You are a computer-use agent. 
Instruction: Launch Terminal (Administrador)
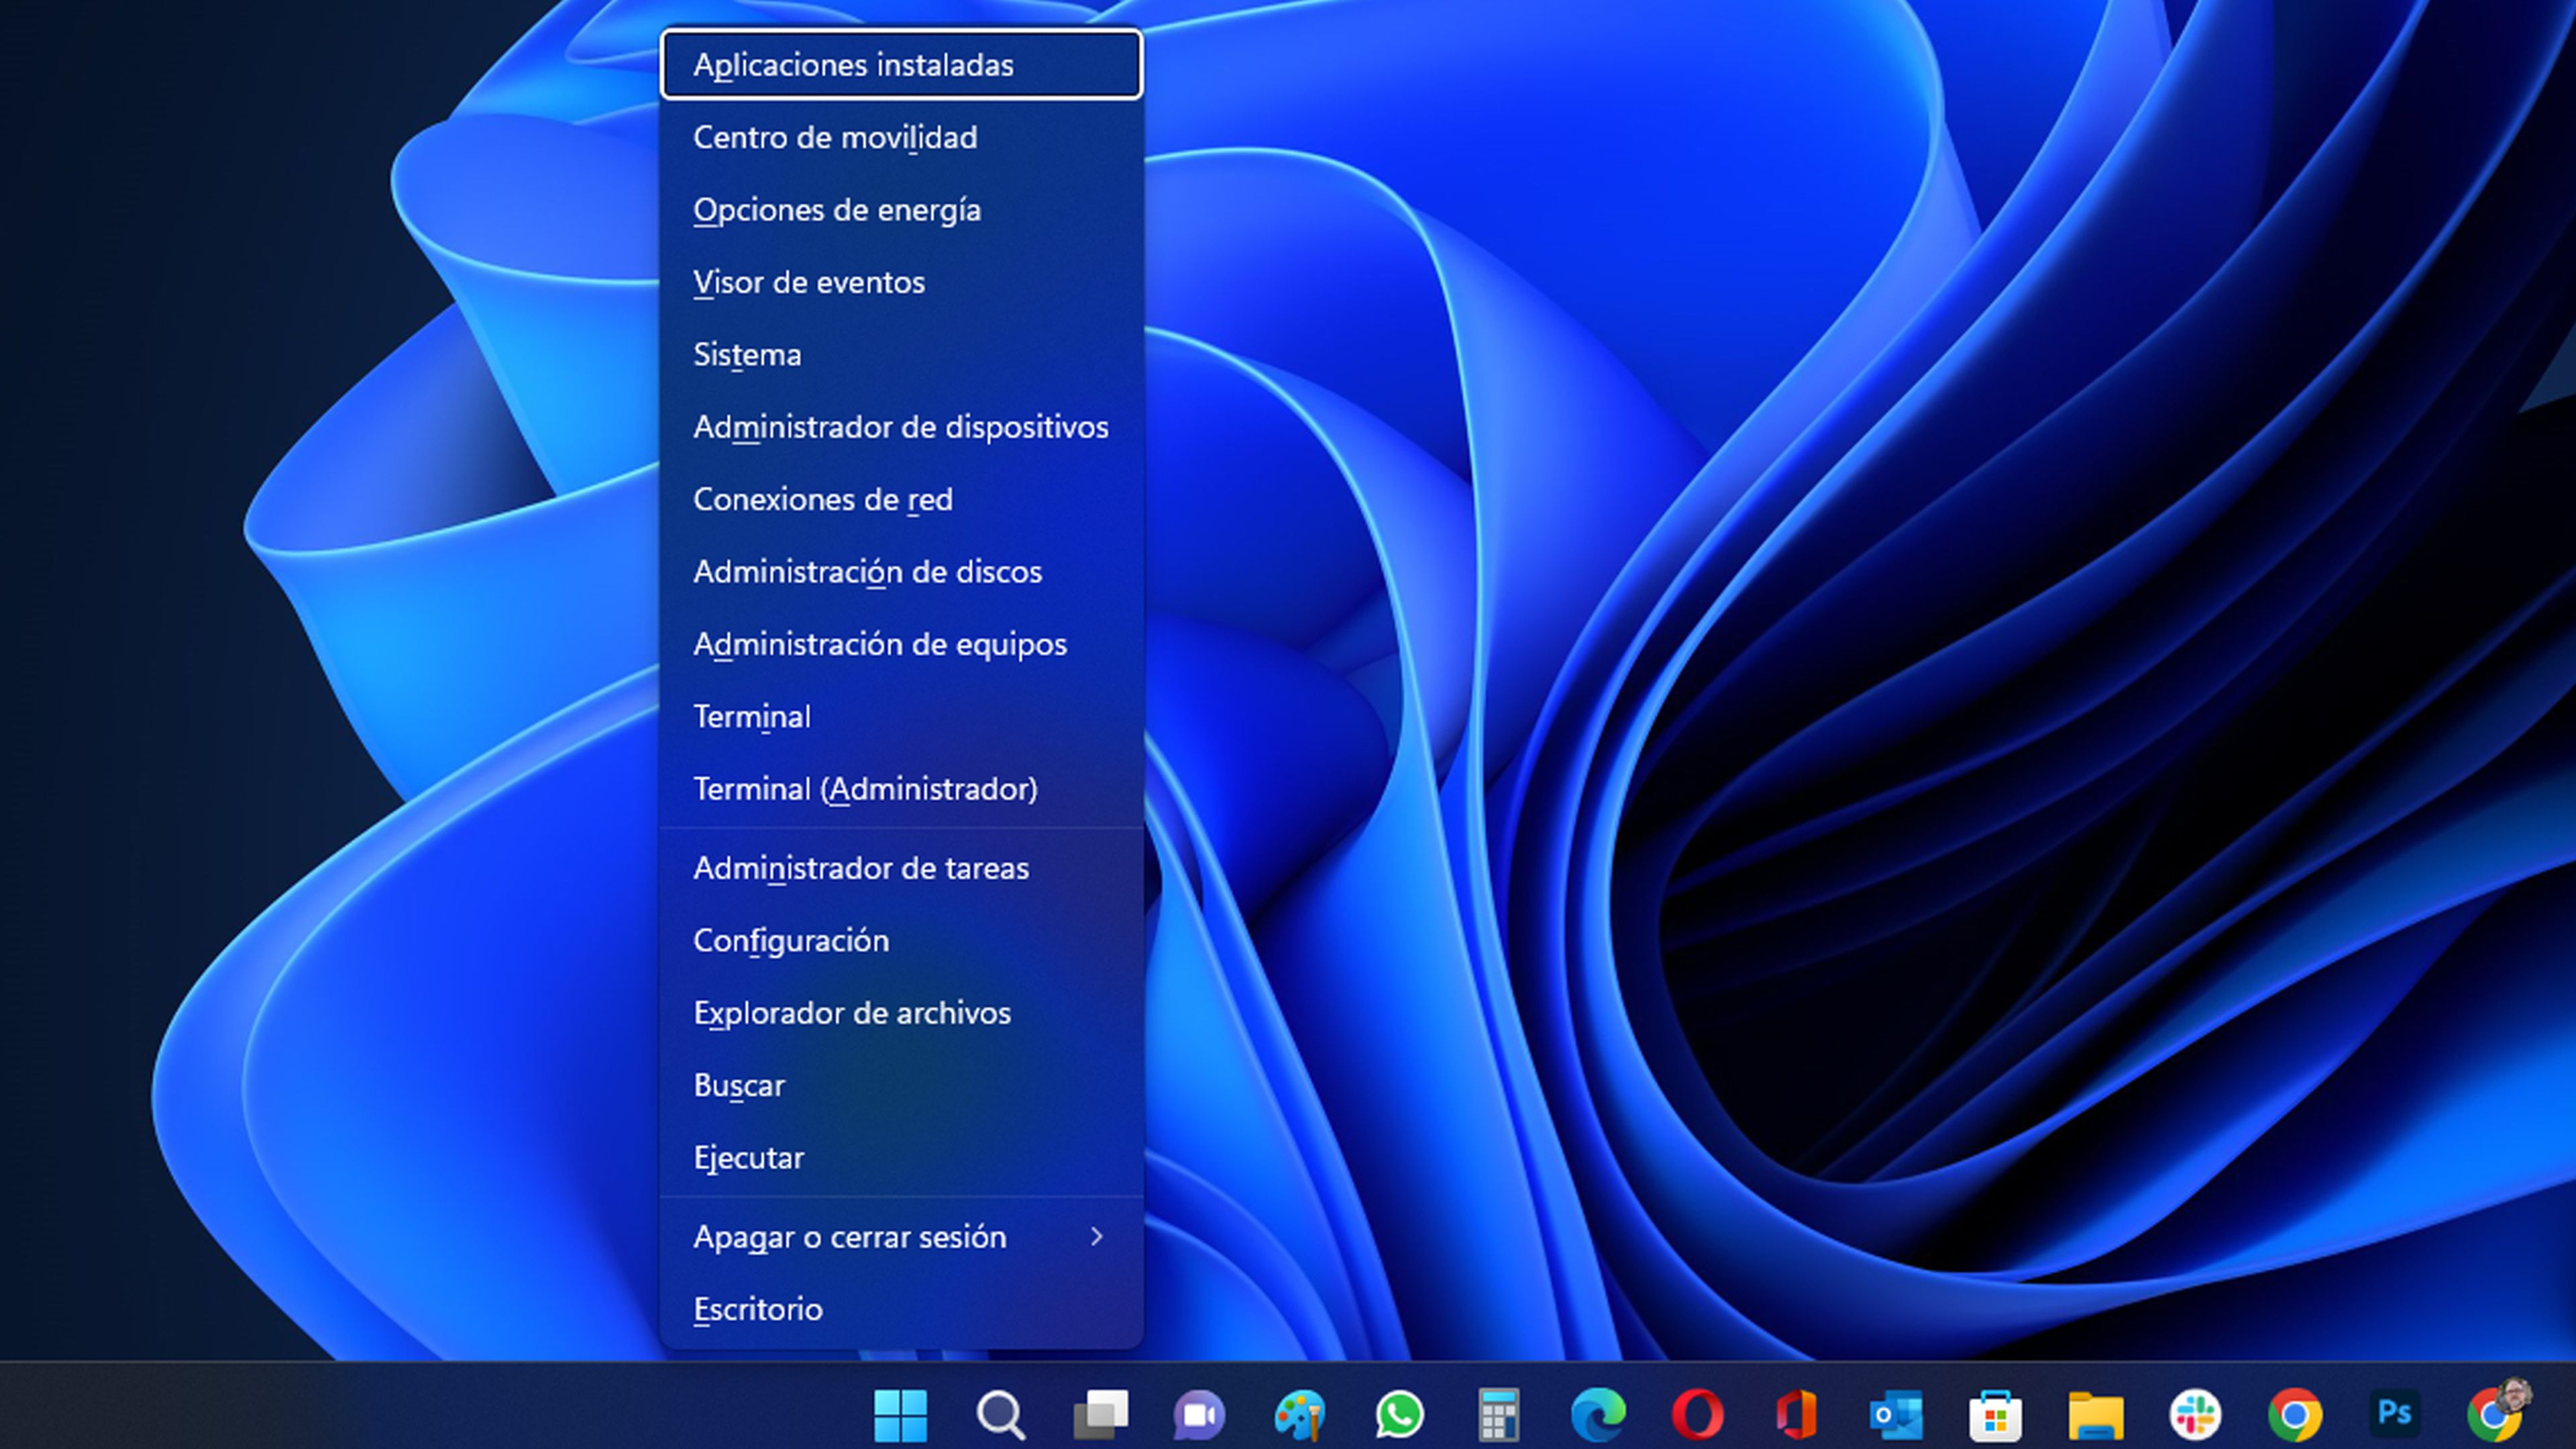[901, 789]
